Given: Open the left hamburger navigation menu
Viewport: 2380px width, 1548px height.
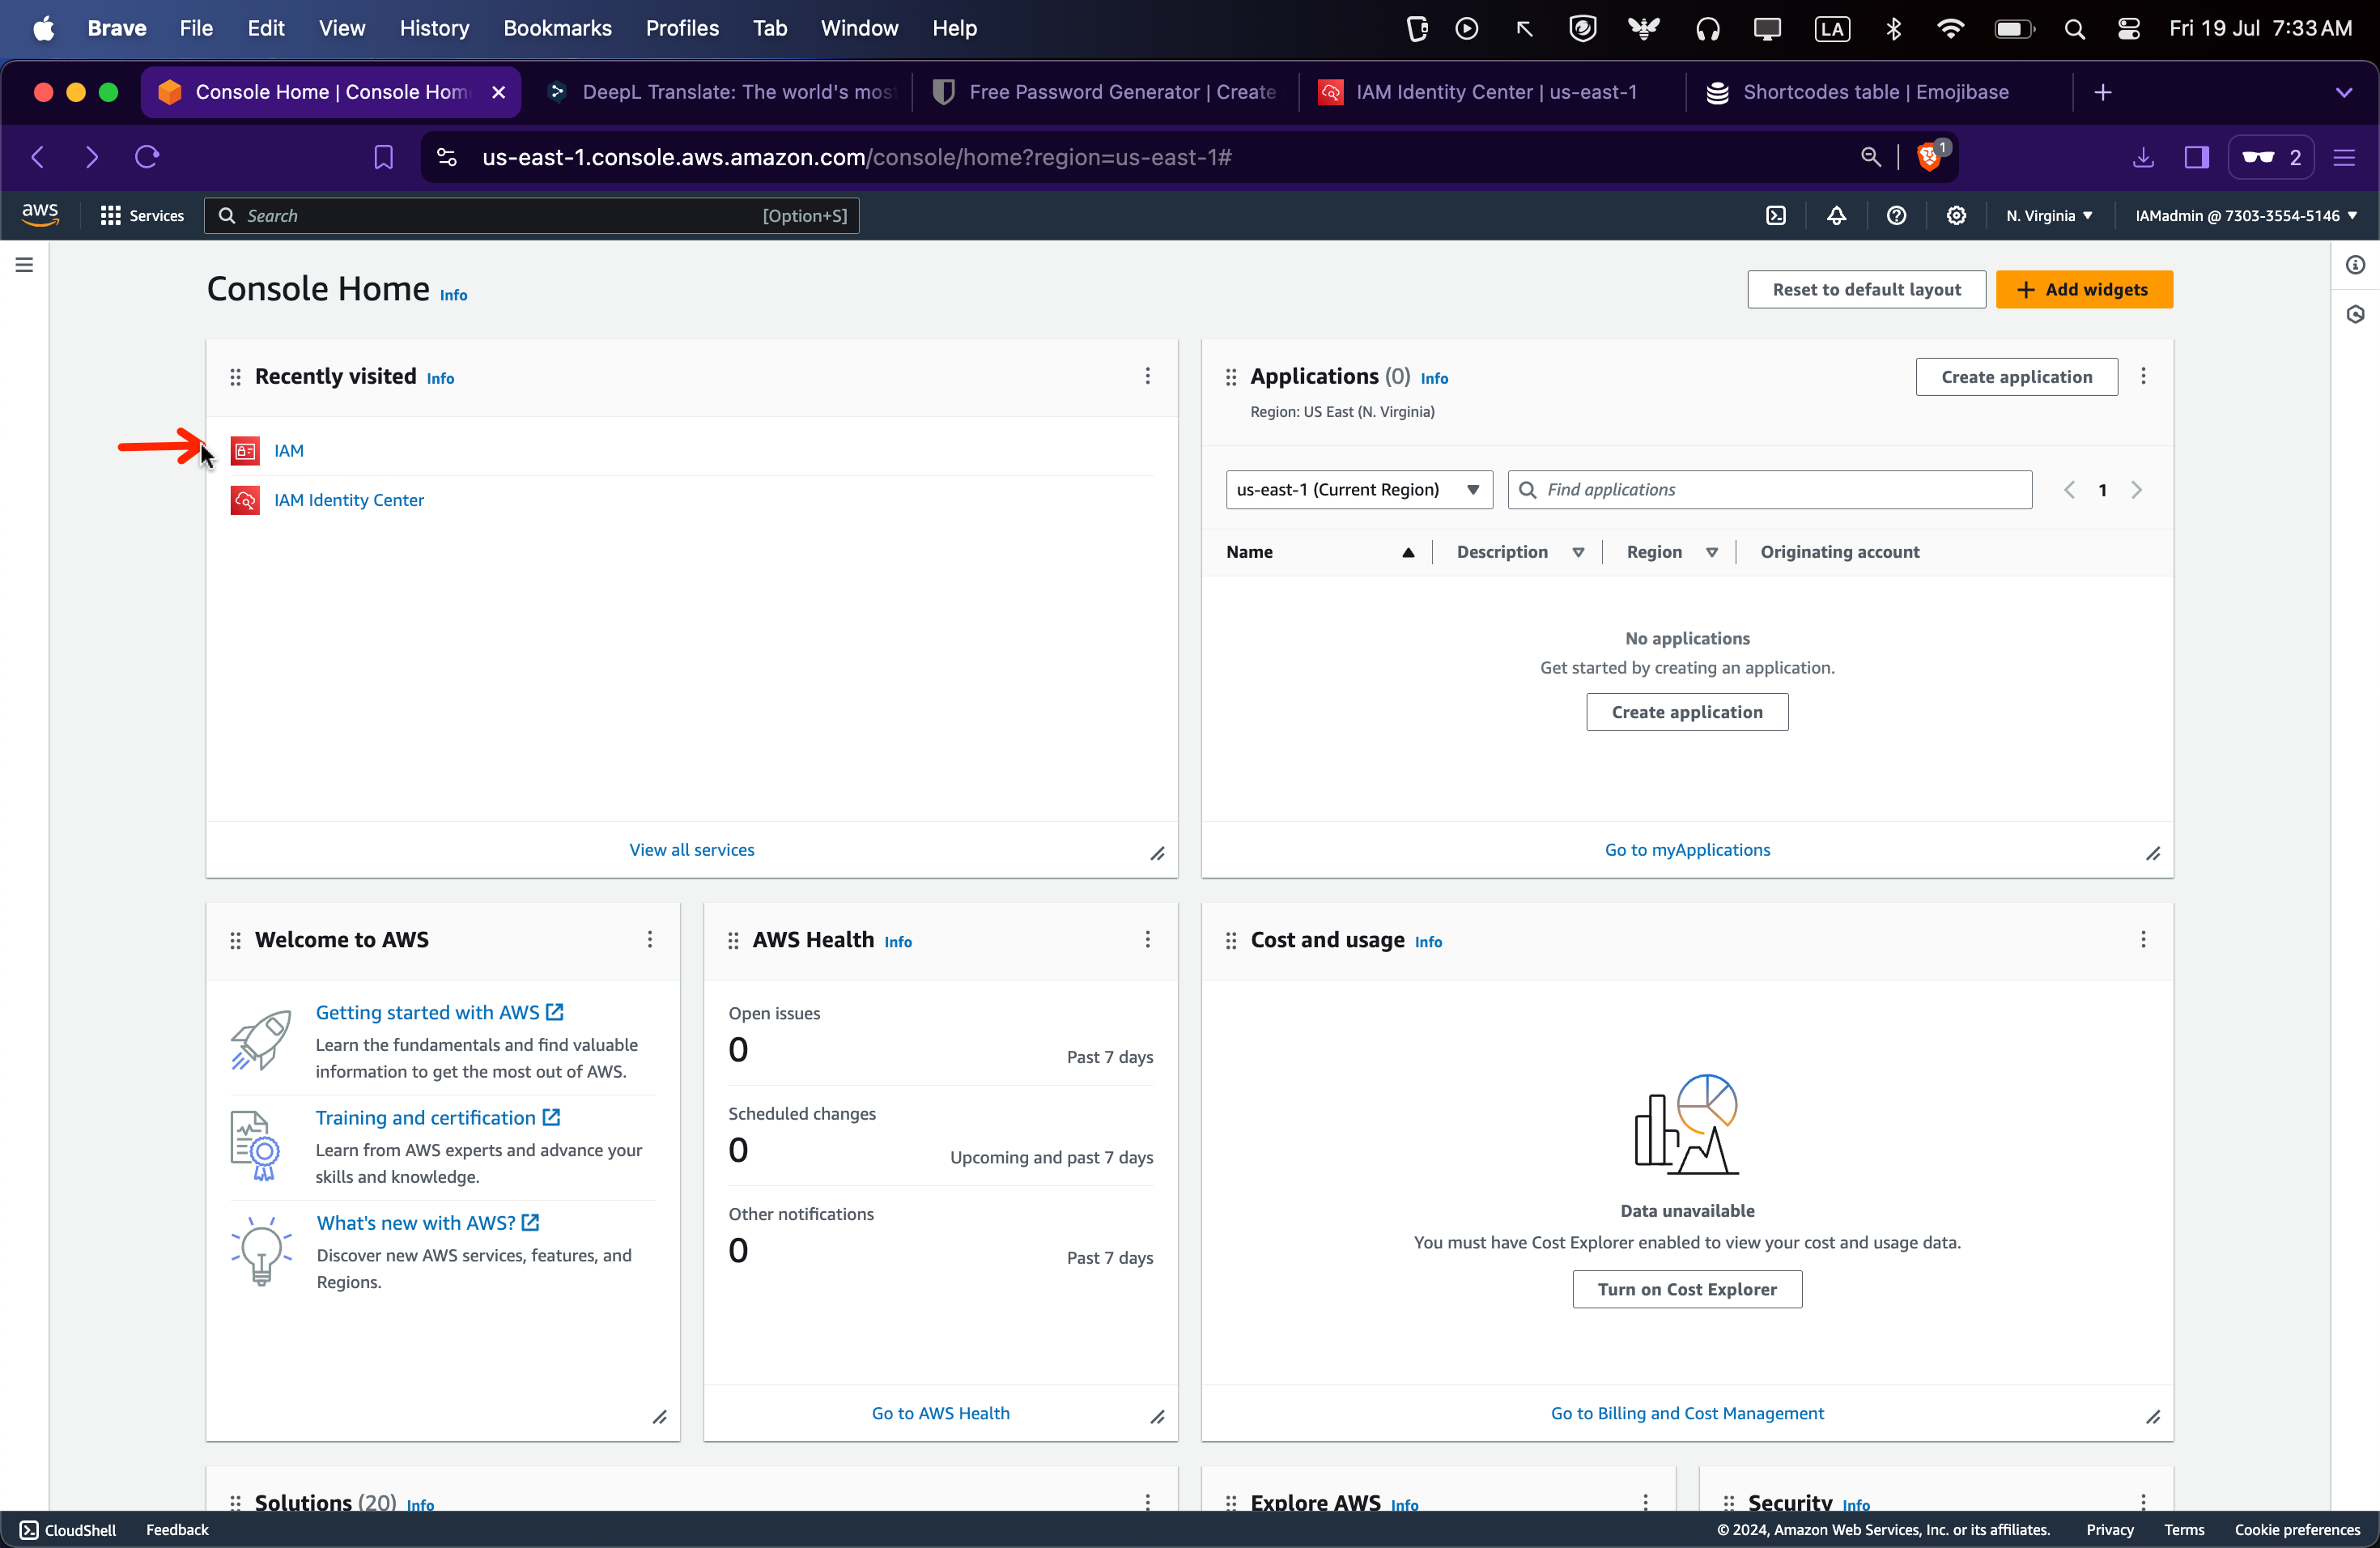Looking at the screenshot, I should (x=24, y=265).
